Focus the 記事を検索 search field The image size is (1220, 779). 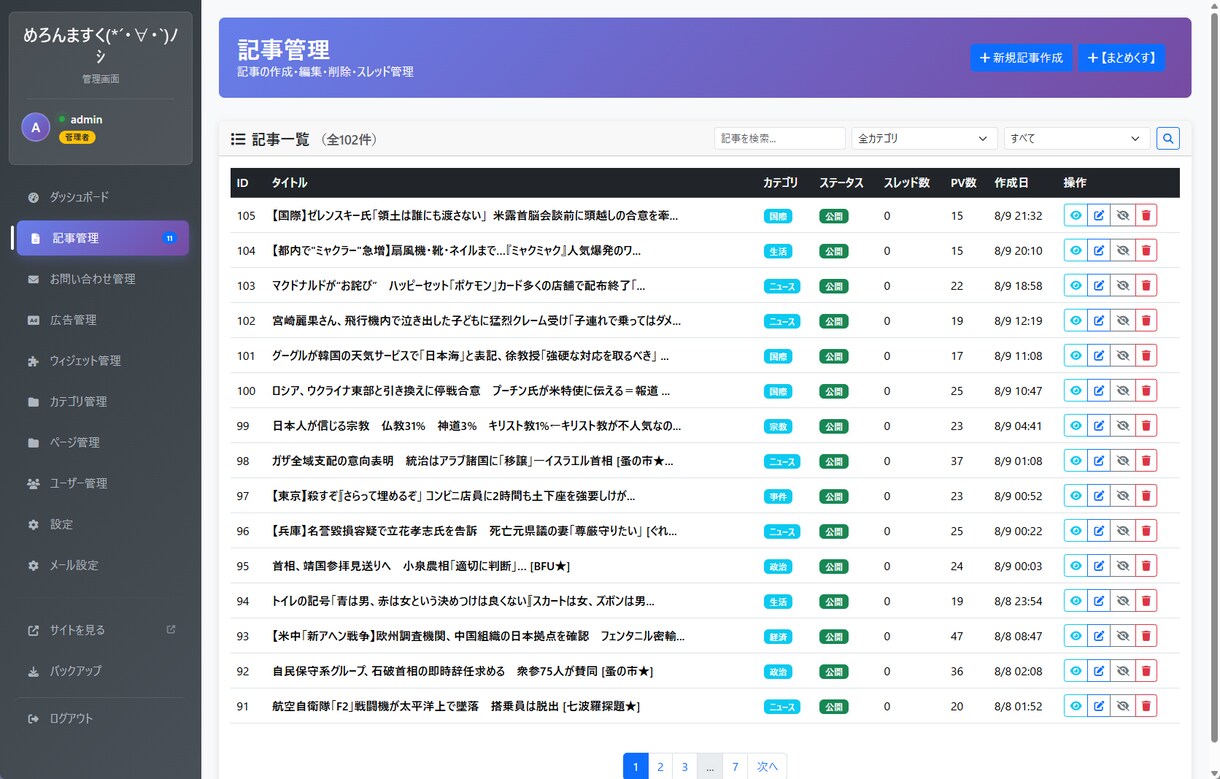point(780,138)
